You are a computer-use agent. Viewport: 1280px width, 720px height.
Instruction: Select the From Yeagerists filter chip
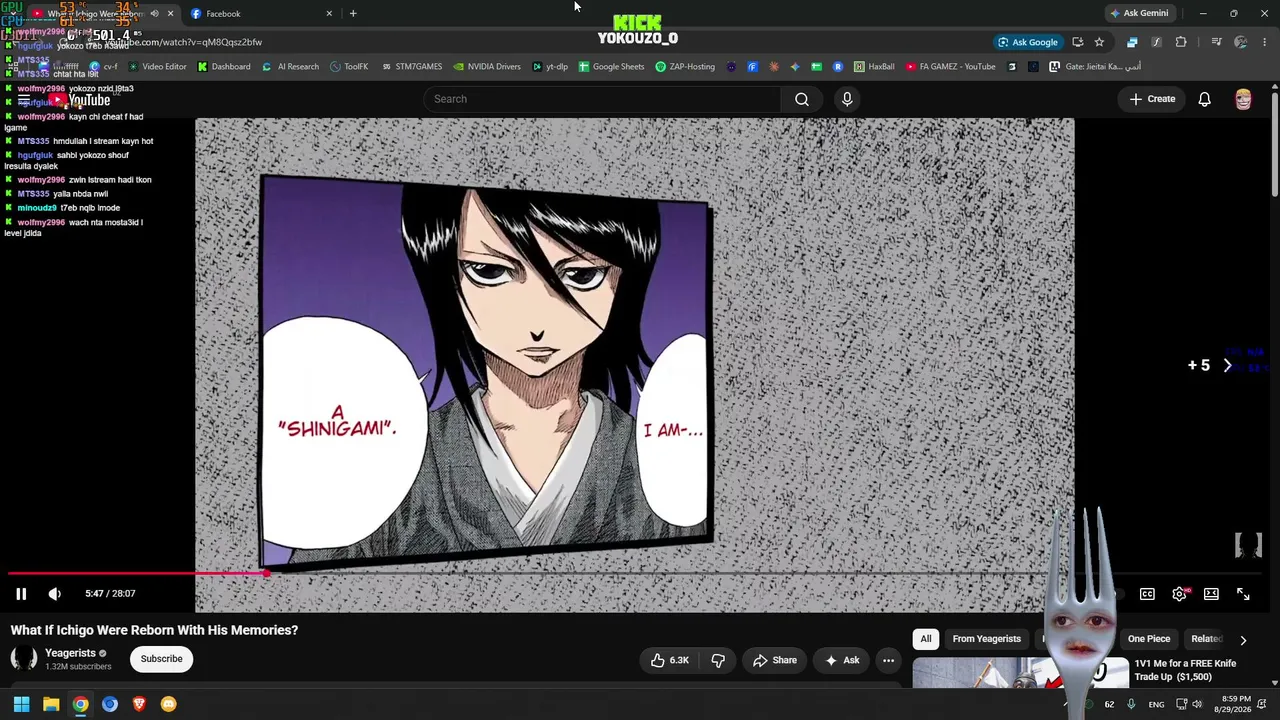coord(987,639)
